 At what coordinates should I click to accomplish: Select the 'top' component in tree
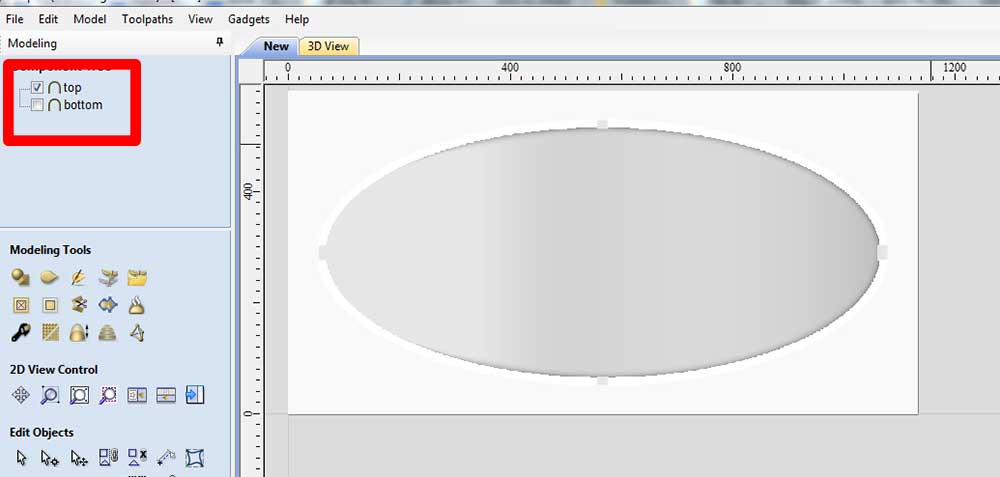pyautogui.click(x=72, y=87)
